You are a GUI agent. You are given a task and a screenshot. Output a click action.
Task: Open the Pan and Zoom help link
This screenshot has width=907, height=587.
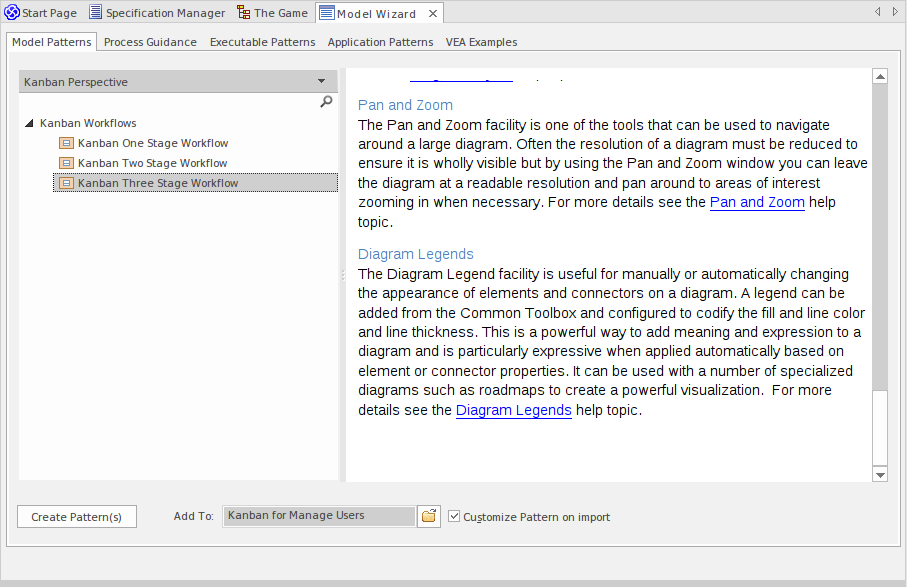(x=756, y=202)
